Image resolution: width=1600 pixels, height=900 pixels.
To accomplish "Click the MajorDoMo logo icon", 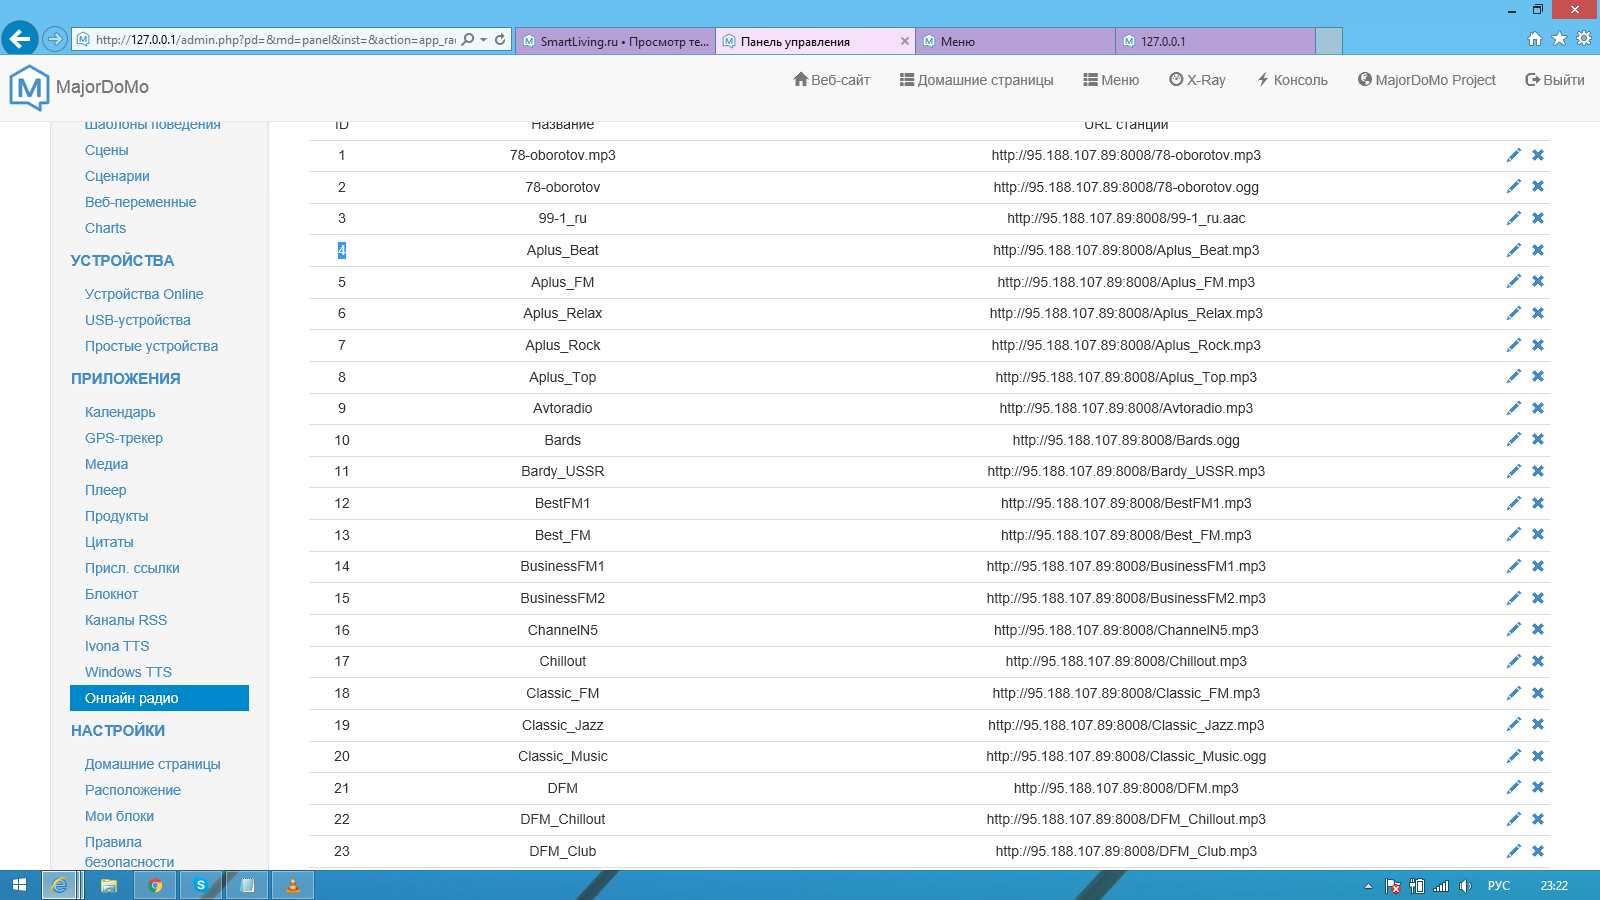I will 29,88.
